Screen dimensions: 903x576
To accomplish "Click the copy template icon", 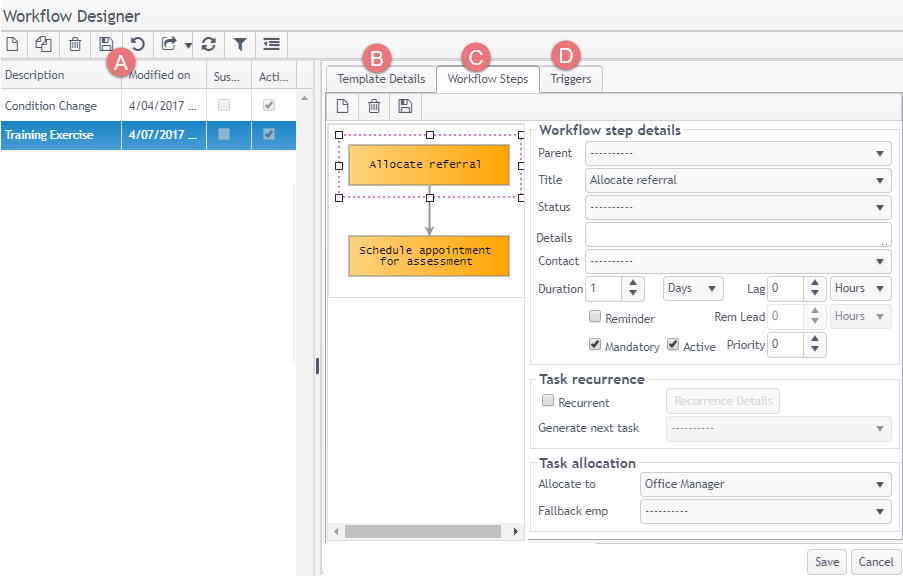I will coord(44,44).
